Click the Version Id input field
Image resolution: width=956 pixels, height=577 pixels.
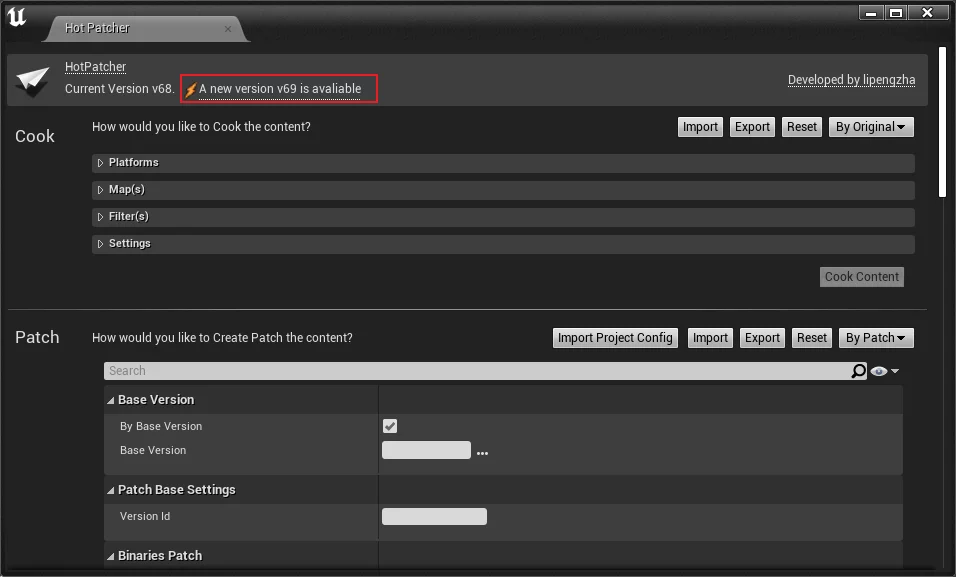click(434, 517)
